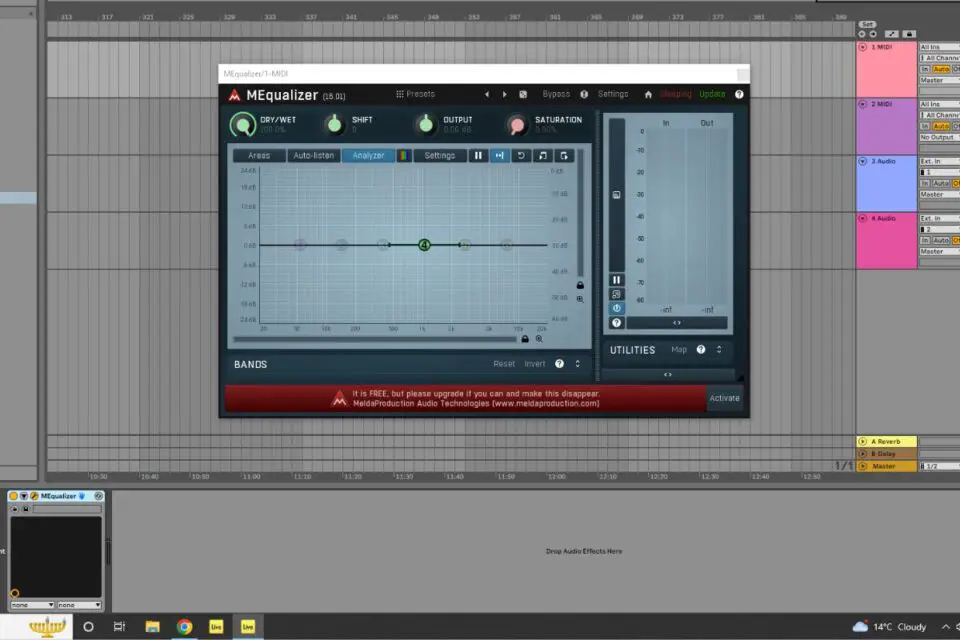Click the pause icon in the Analyzer toolbar

[x=480, y=155]
